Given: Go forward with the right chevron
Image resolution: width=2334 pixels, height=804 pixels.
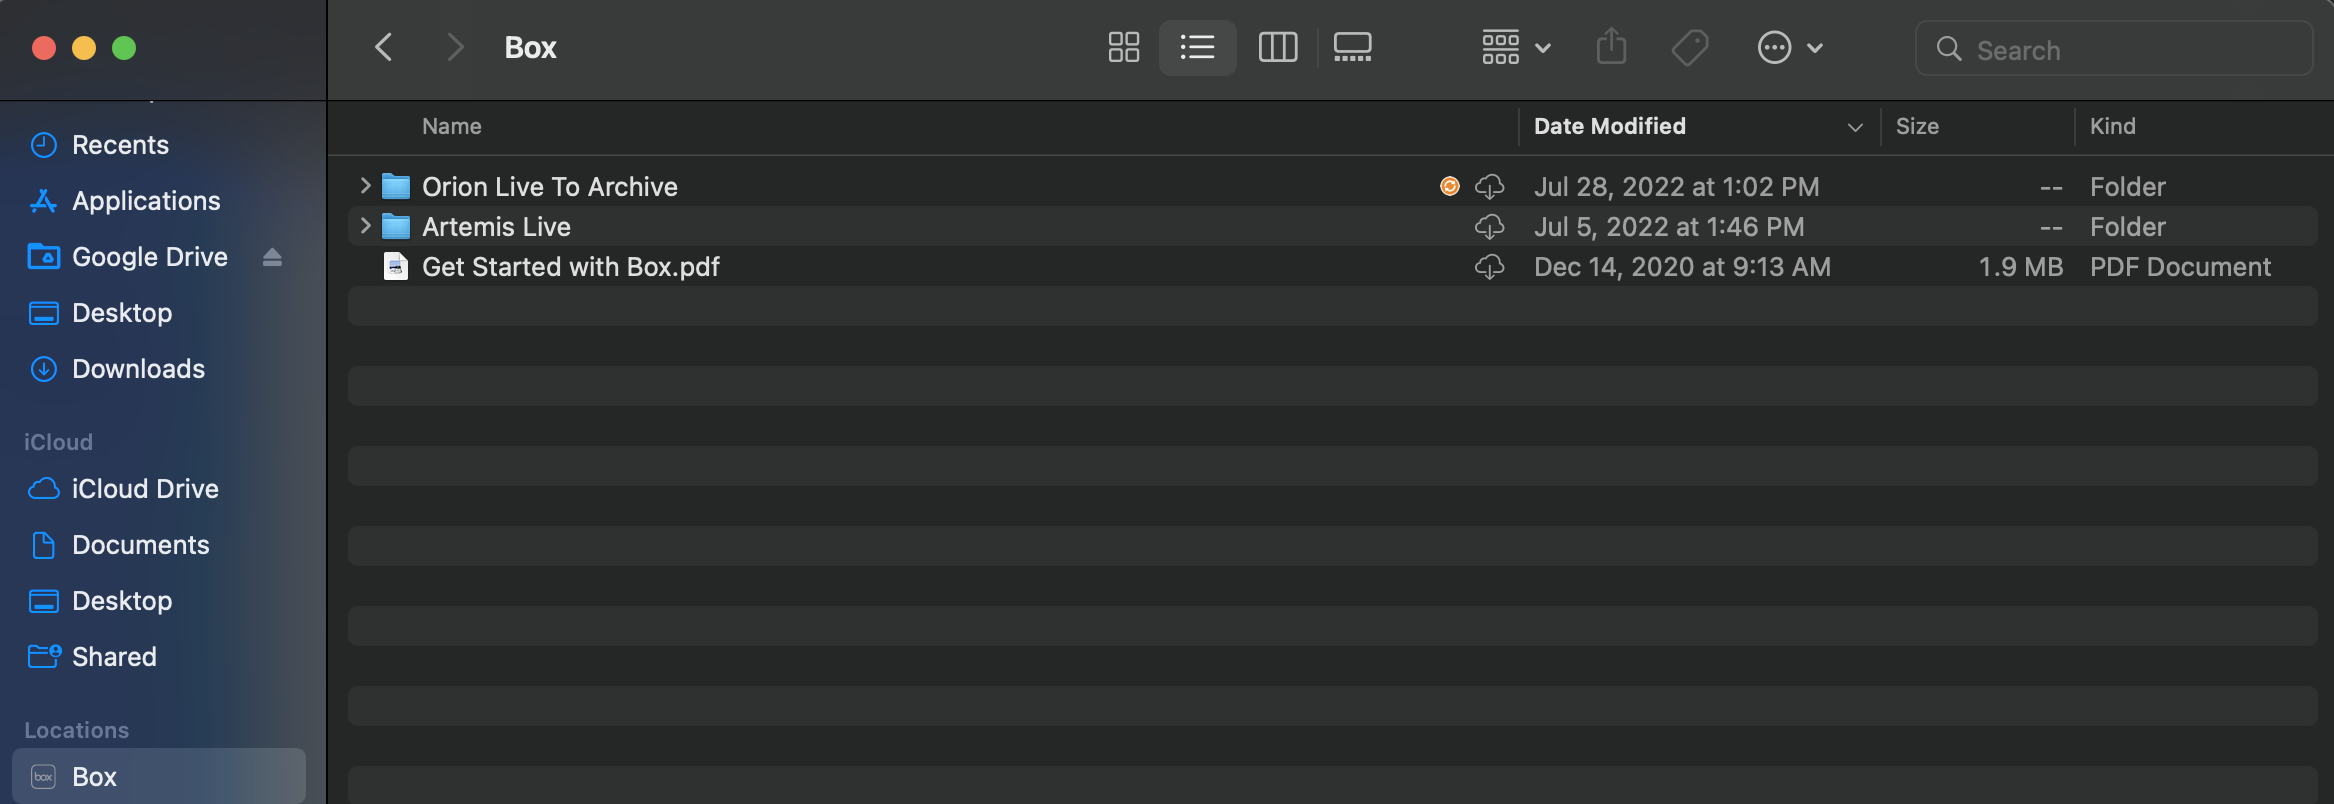Looking at the screenshot, I should 455,47.
